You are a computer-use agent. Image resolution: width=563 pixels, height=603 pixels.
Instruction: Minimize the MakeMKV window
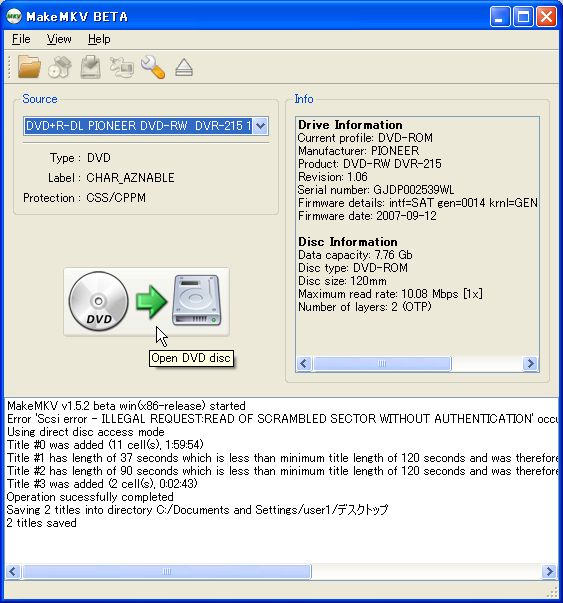500,17
